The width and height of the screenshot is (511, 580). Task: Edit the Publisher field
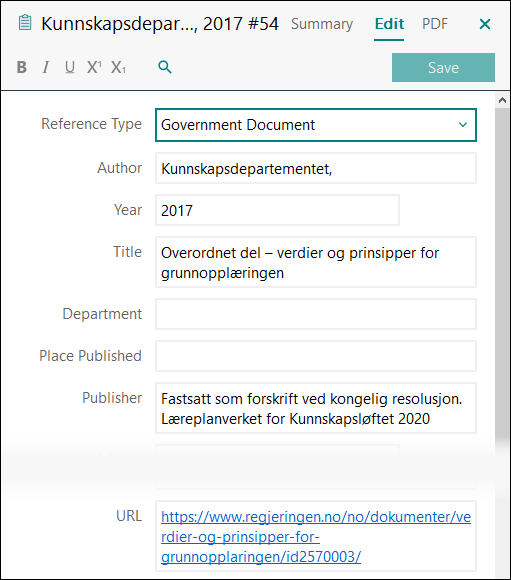[316, 408]
